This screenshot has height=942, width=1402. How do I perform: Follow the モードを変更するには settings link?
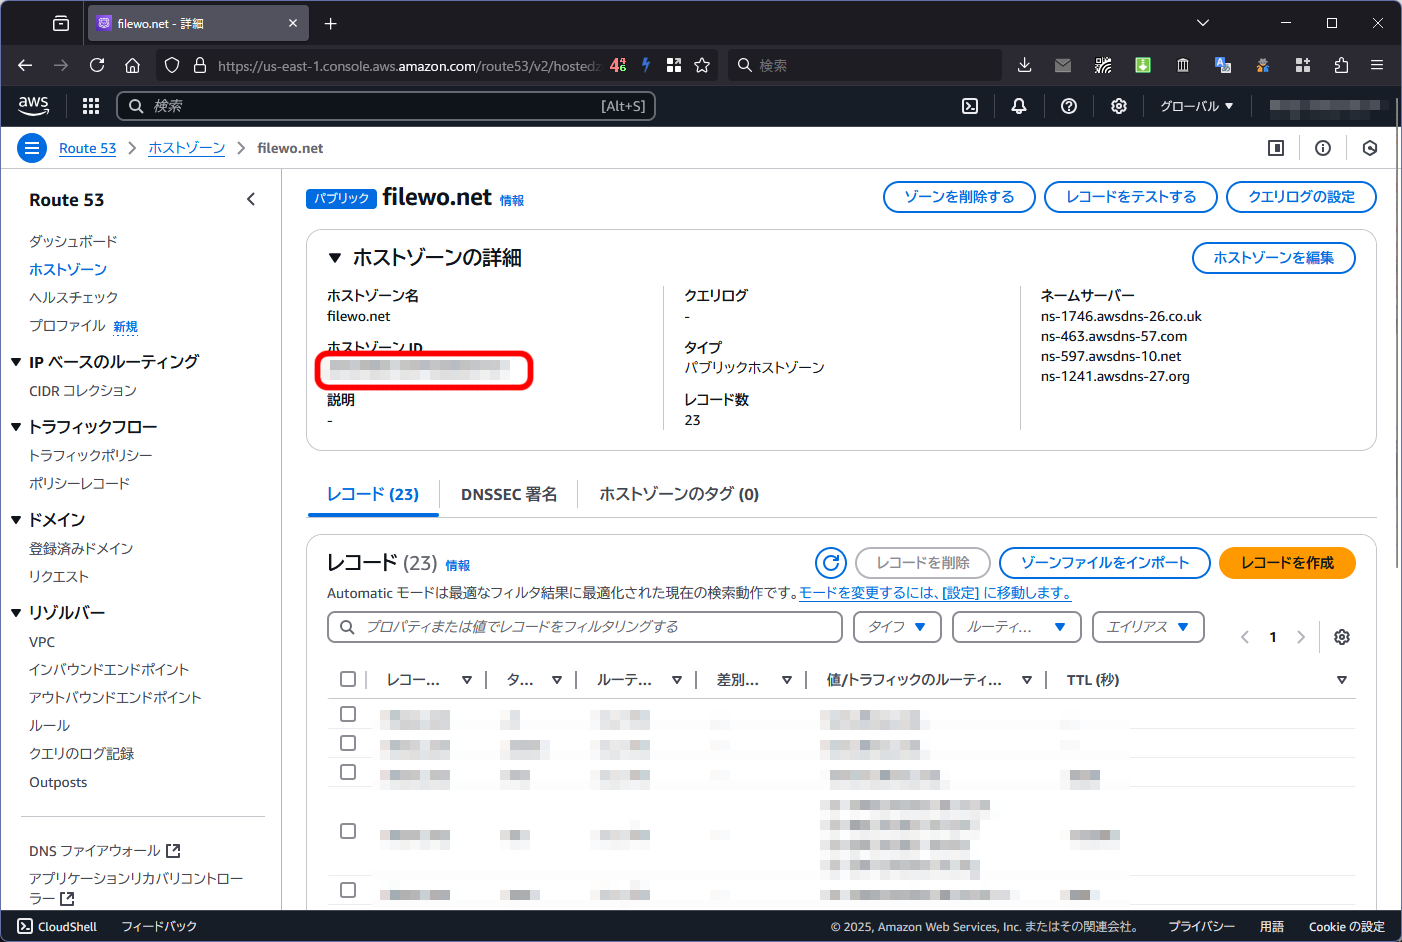[x=935, y=593]
